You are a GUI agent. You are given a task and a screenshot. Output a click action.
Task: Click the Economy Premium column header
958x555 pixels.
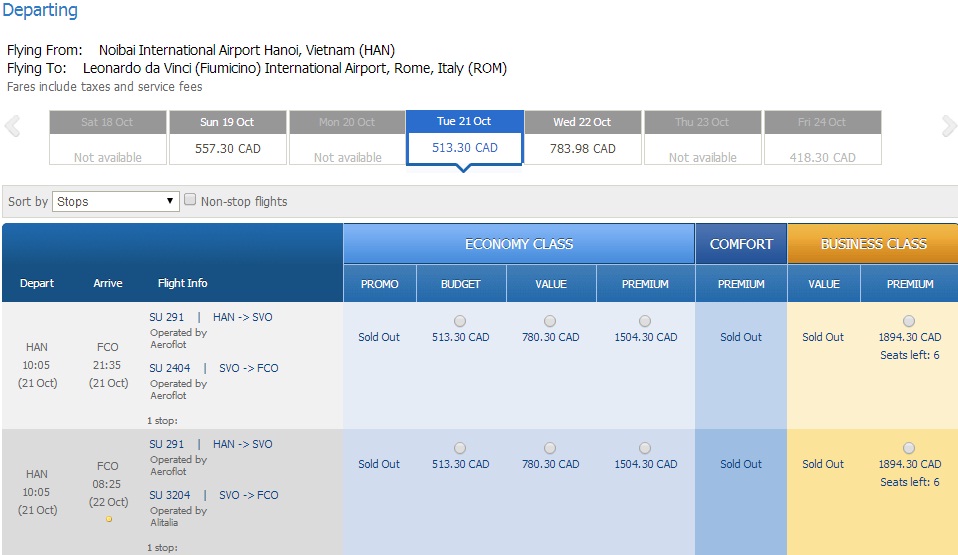coord(645,284)
